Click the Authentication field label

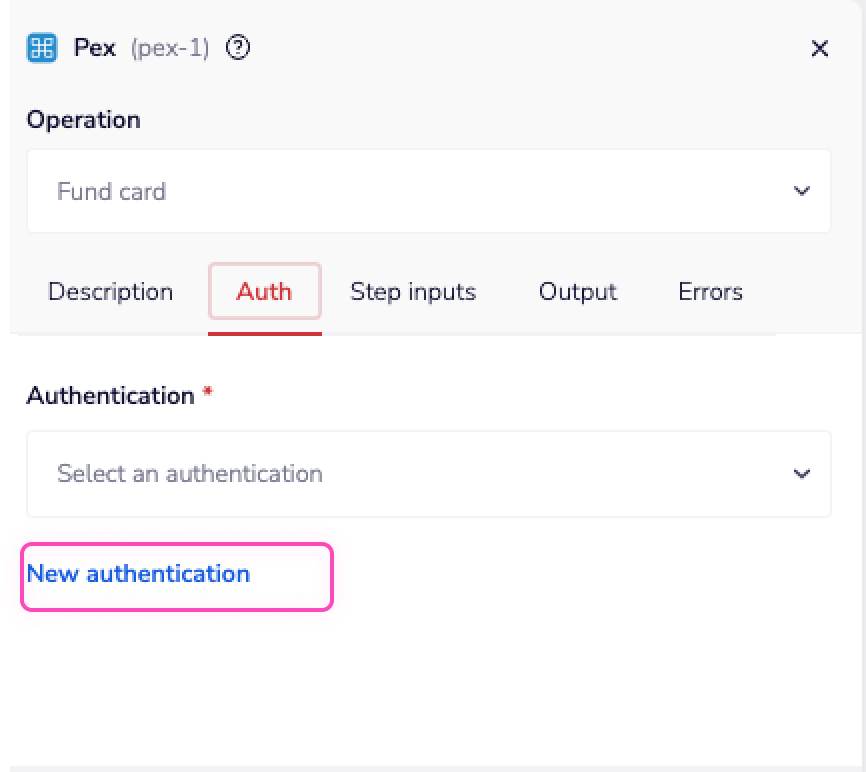(x=110, y=396)
